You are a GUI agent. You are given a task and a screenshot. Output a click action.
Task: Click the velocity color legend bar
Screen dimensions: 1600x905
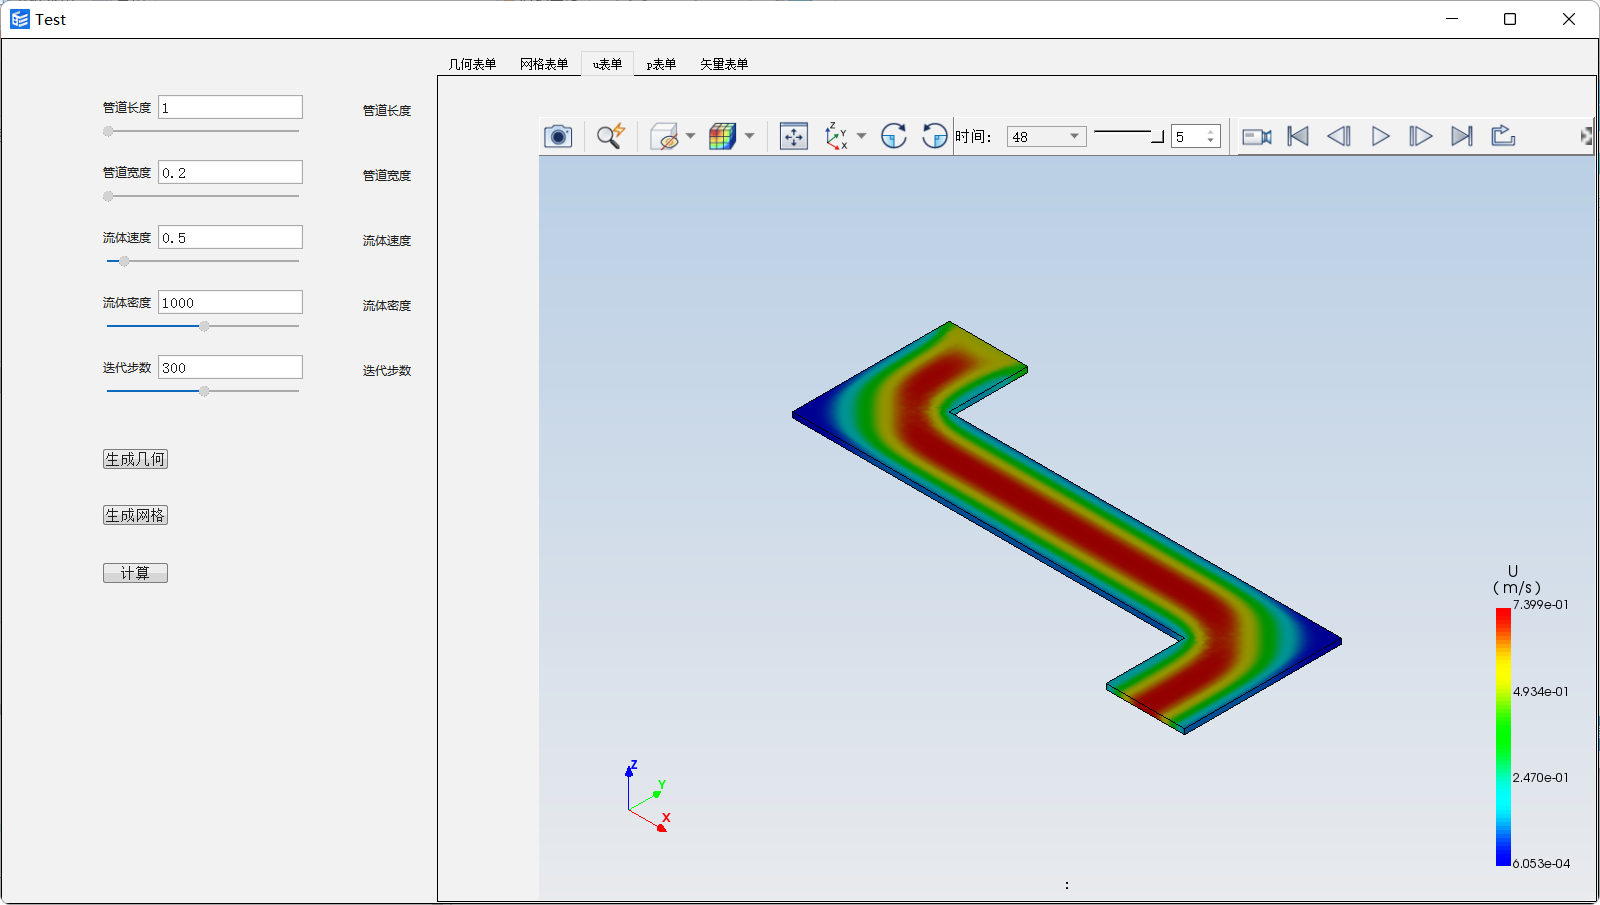point(1503,736)
